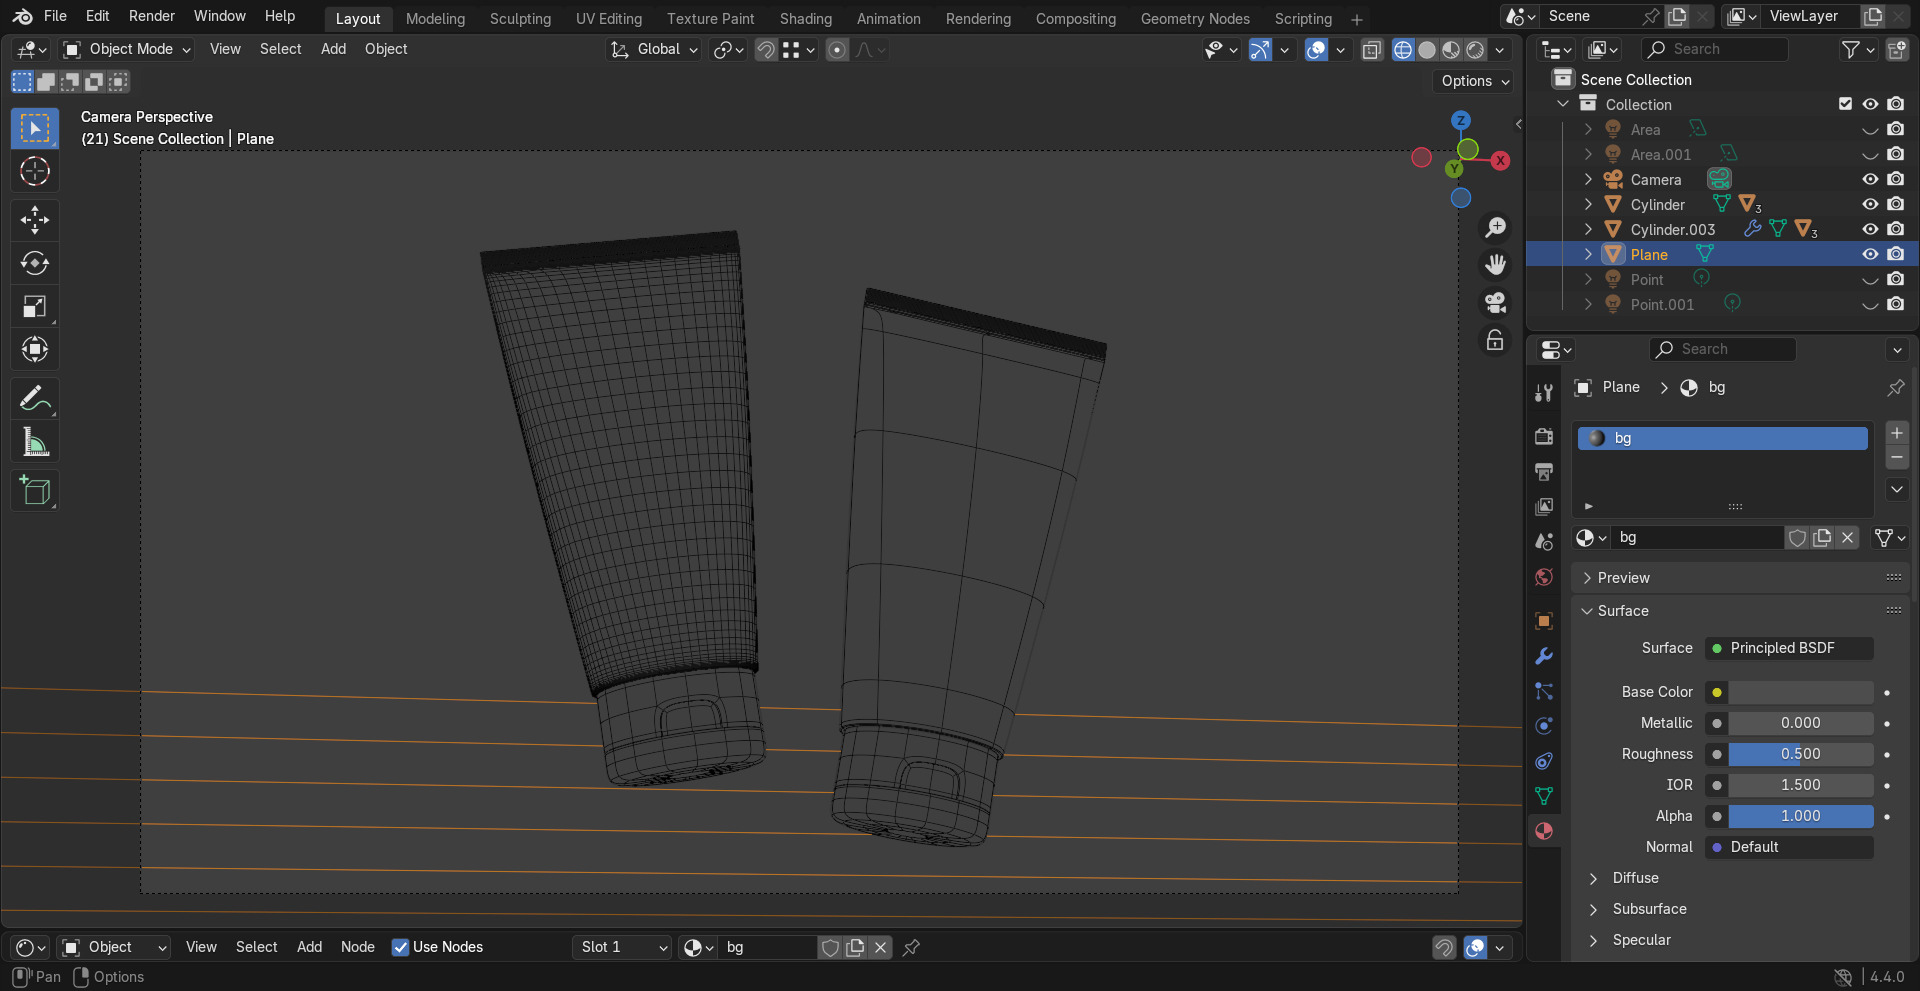Open the viewport Add menu
The image size is (1920, 991).
pyautogui.click(x=333, y=49)
